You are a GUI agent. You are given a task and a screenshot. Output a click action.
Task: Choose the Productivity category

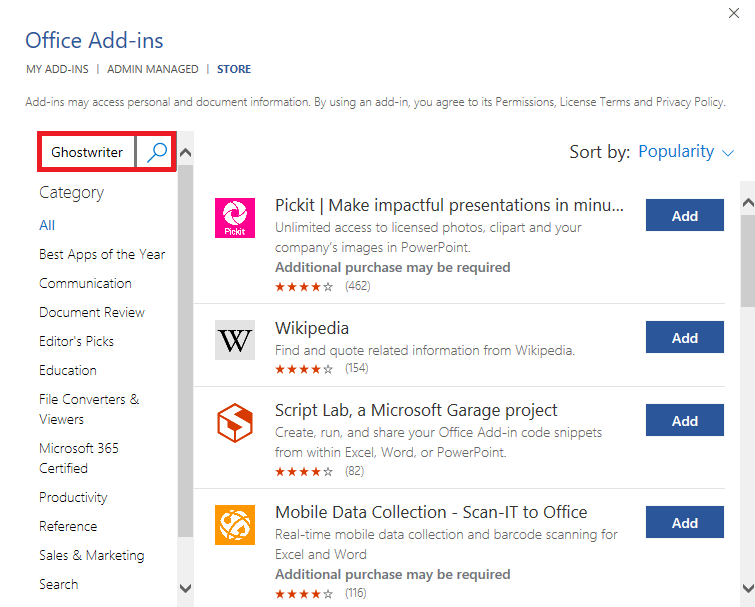[x=73, y=497]
